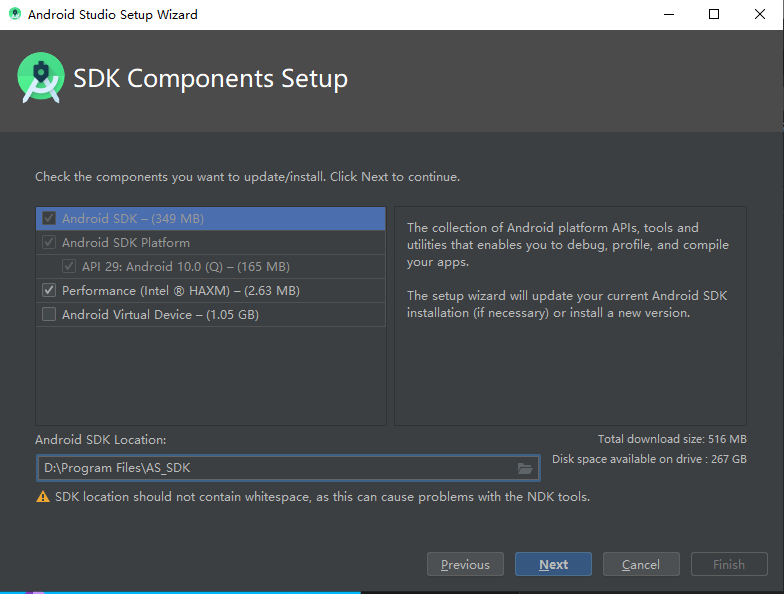
Task: Select the Performance (Intel ® HAXM) row text
Action: (x=181, y=290)
